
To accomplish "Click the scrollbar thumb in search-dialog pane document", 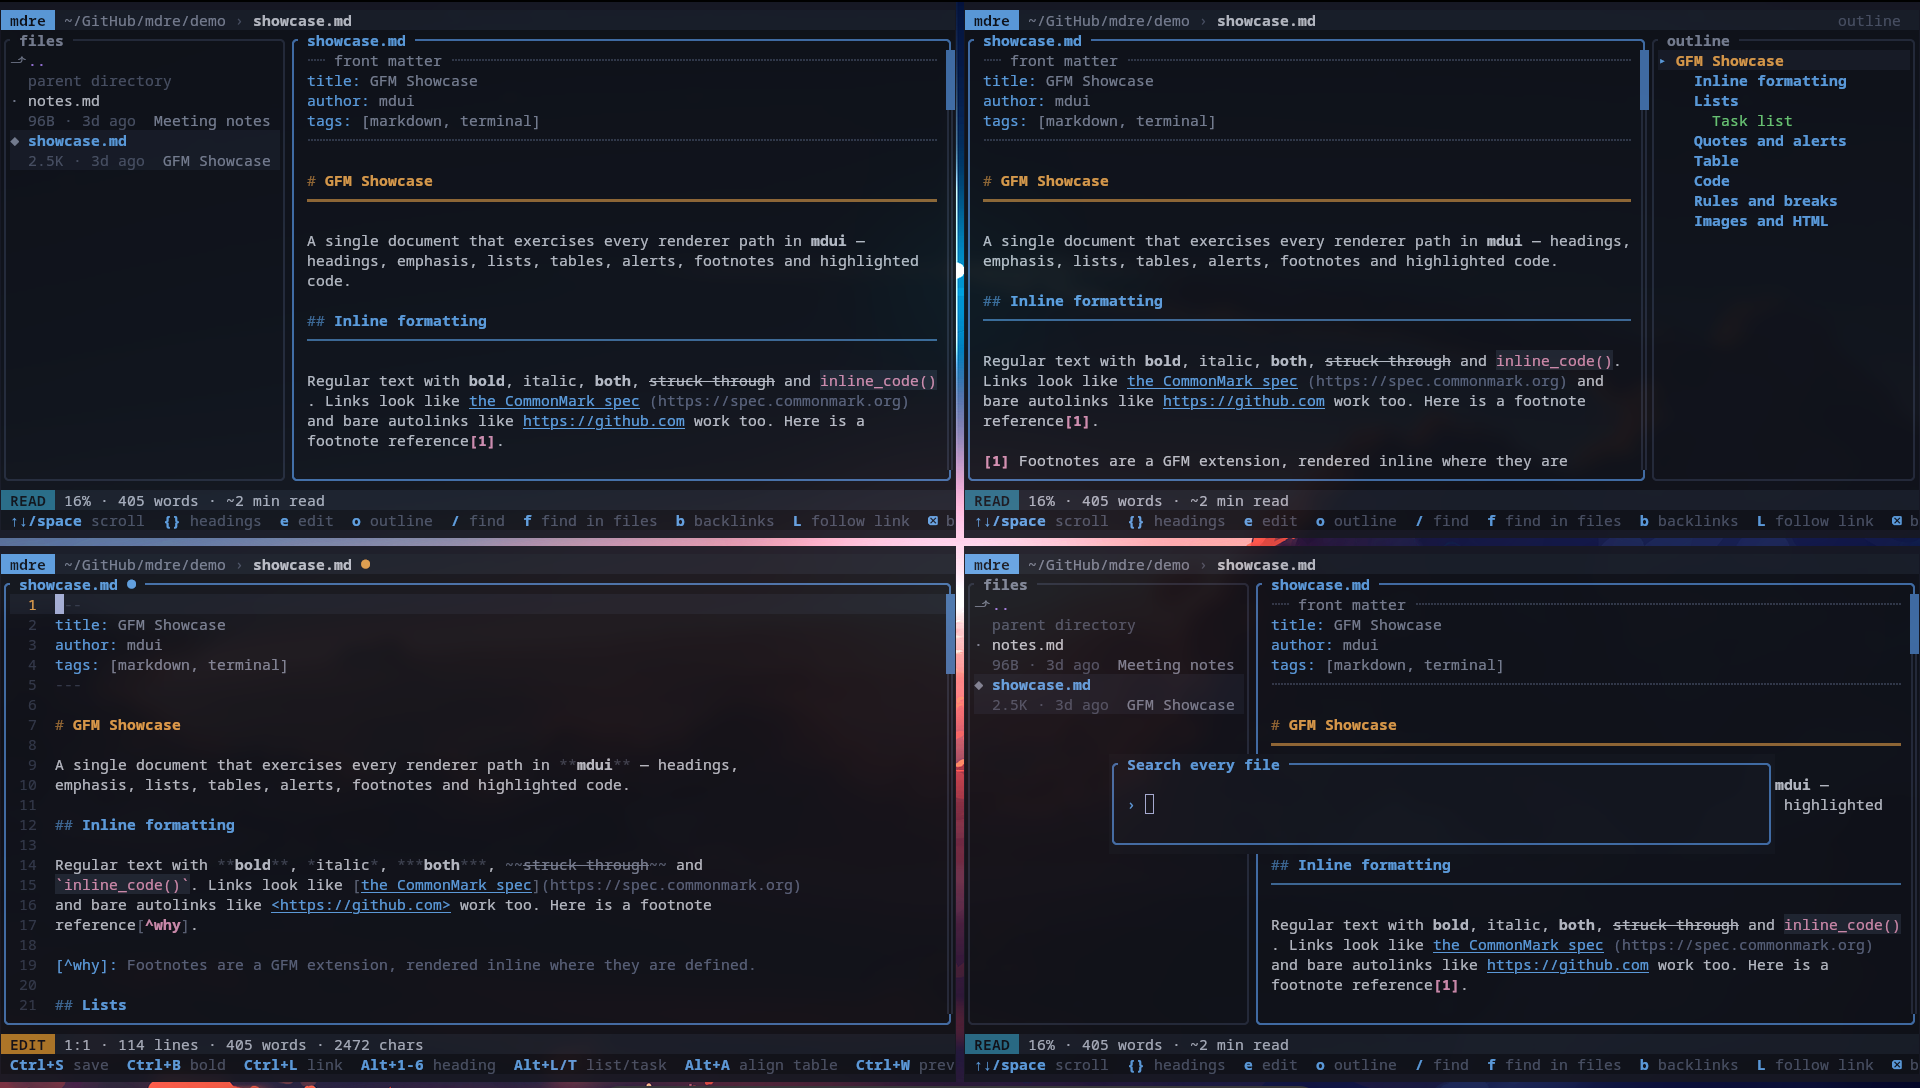I will (x=1914, y=624).
